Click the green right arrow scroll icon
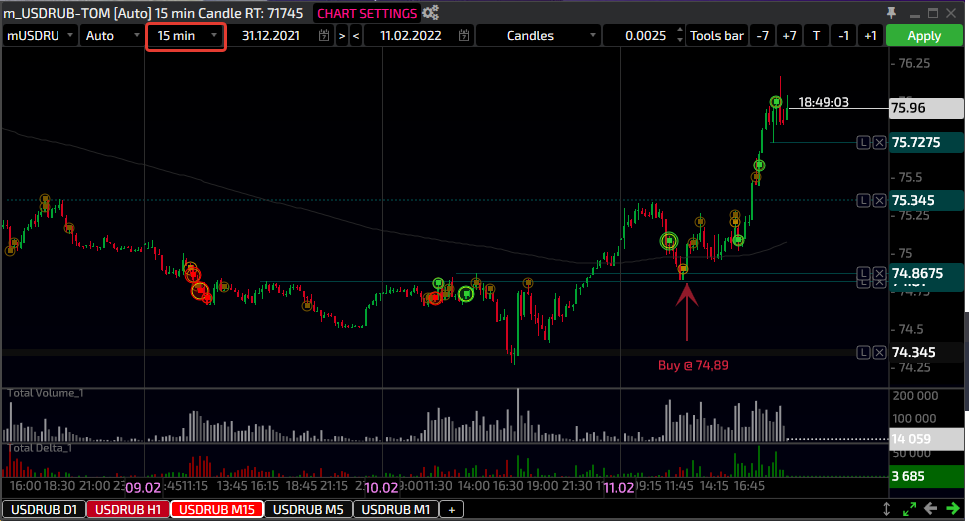The width and height of the screenshot is (969, 521). coord(953,509)
